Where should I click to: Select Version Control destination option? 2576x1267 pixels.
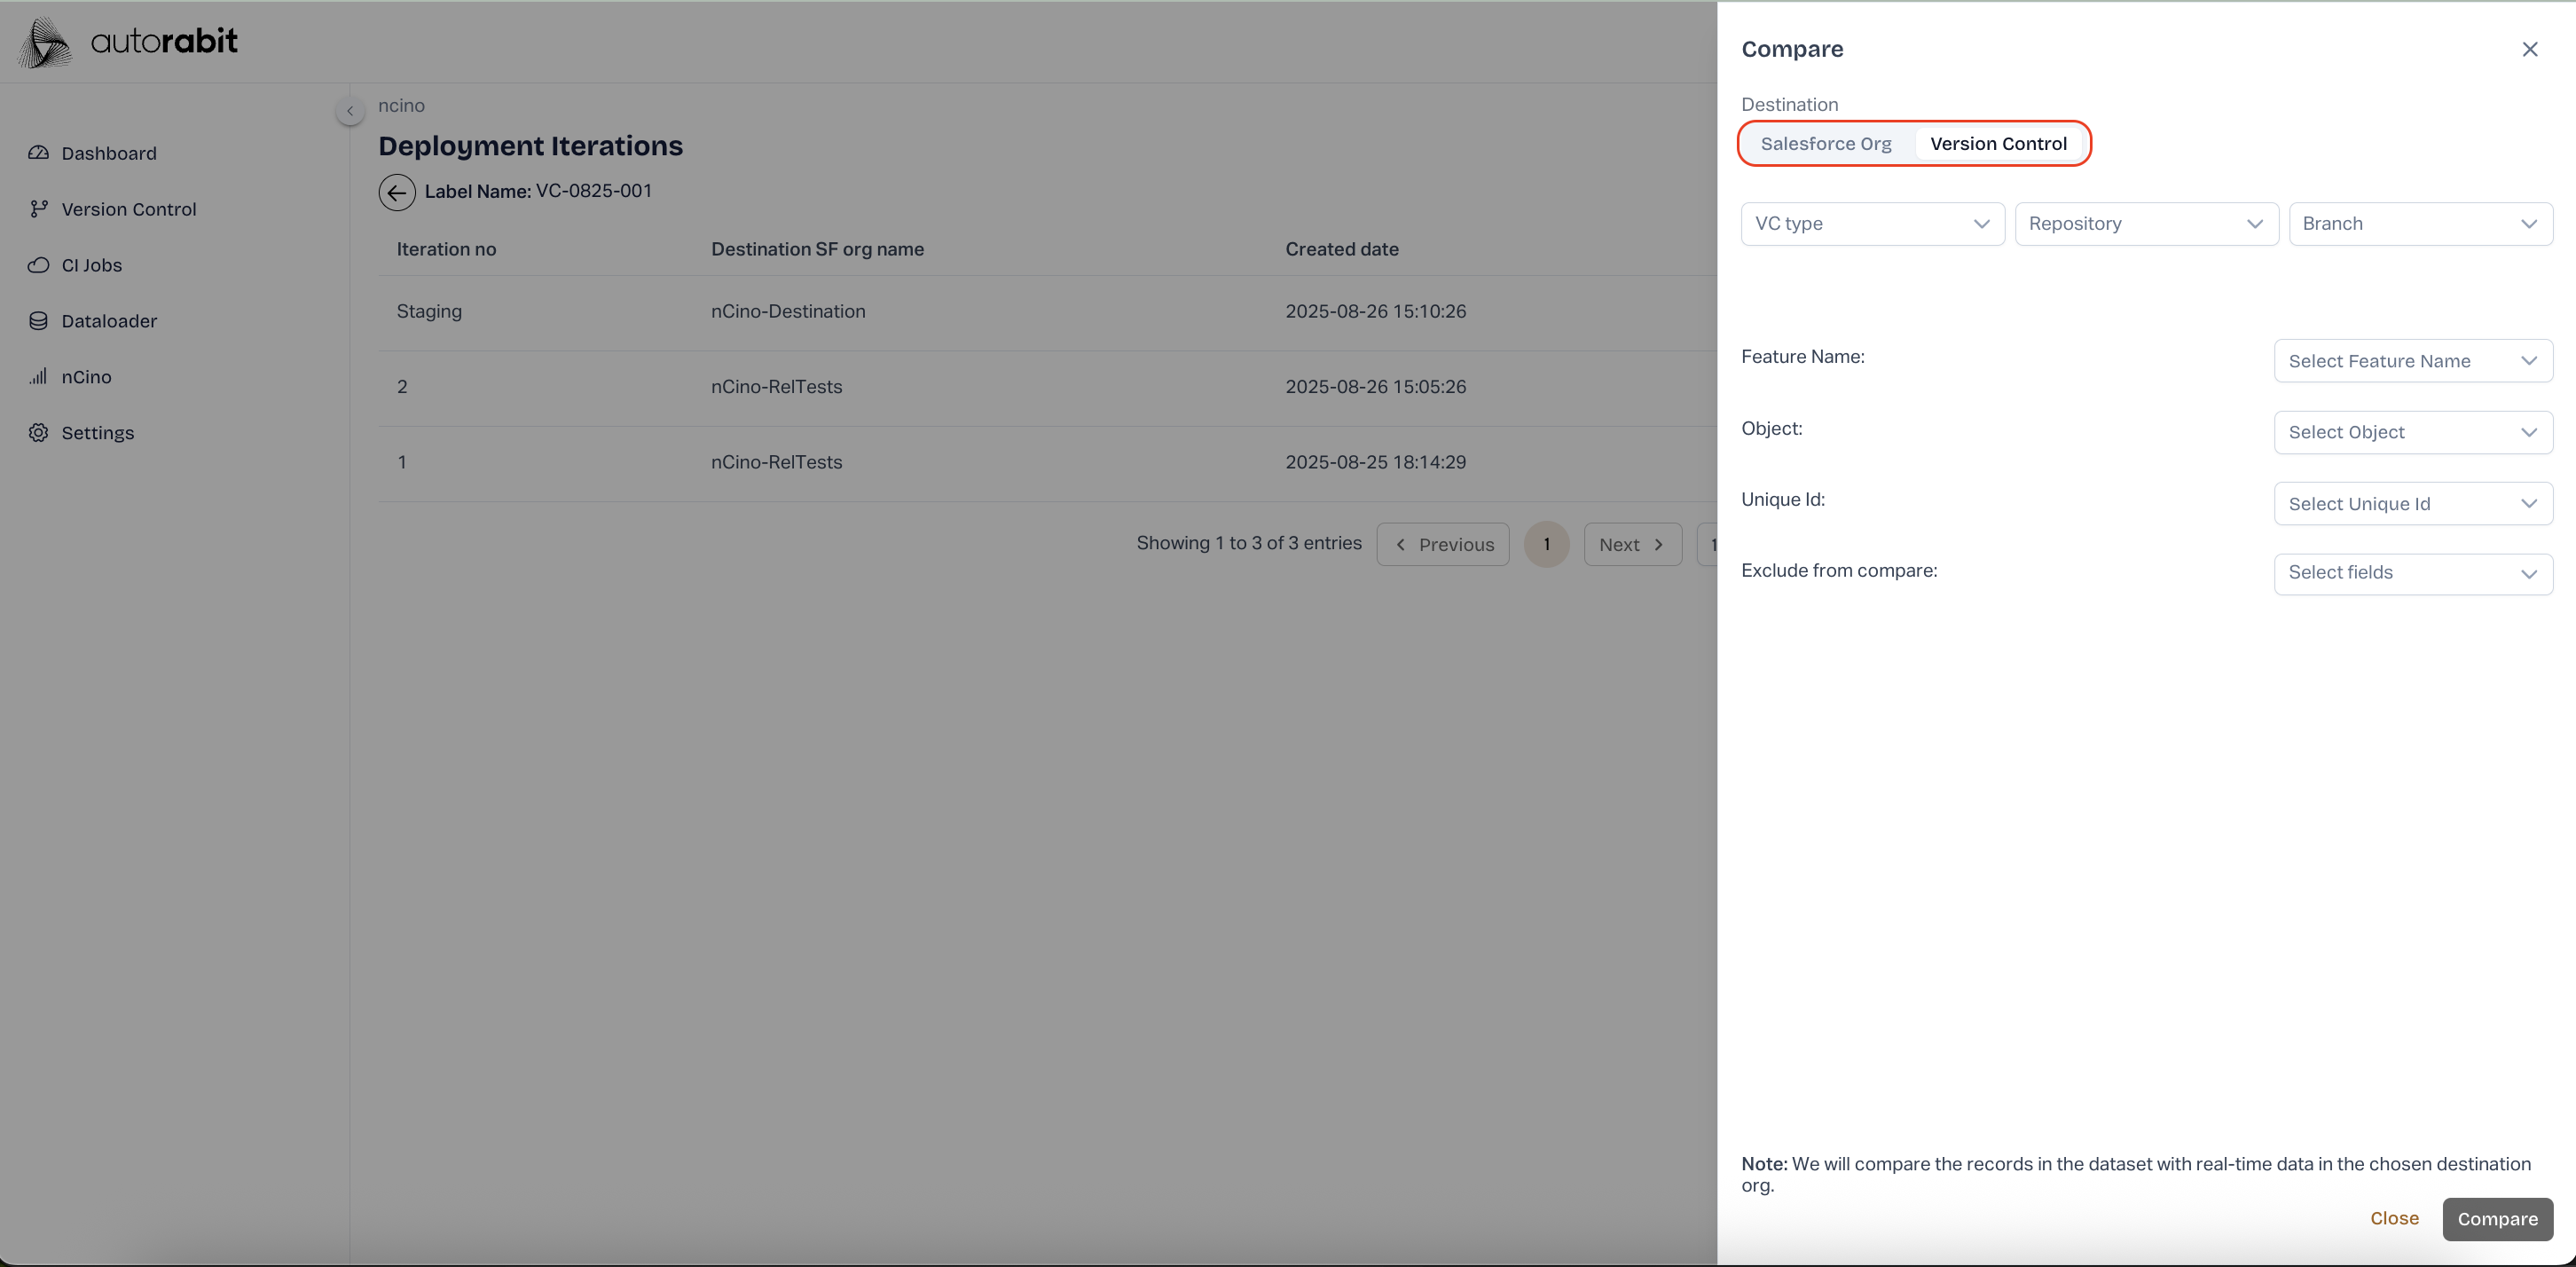(x=1997, y=144)
